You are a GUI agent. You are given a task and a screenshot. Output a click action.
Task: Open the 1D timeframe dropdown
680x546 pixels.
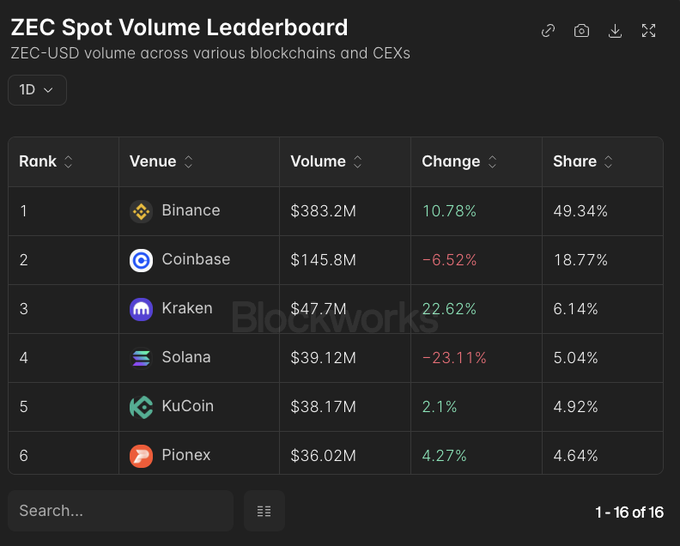[x=37, y=90]
